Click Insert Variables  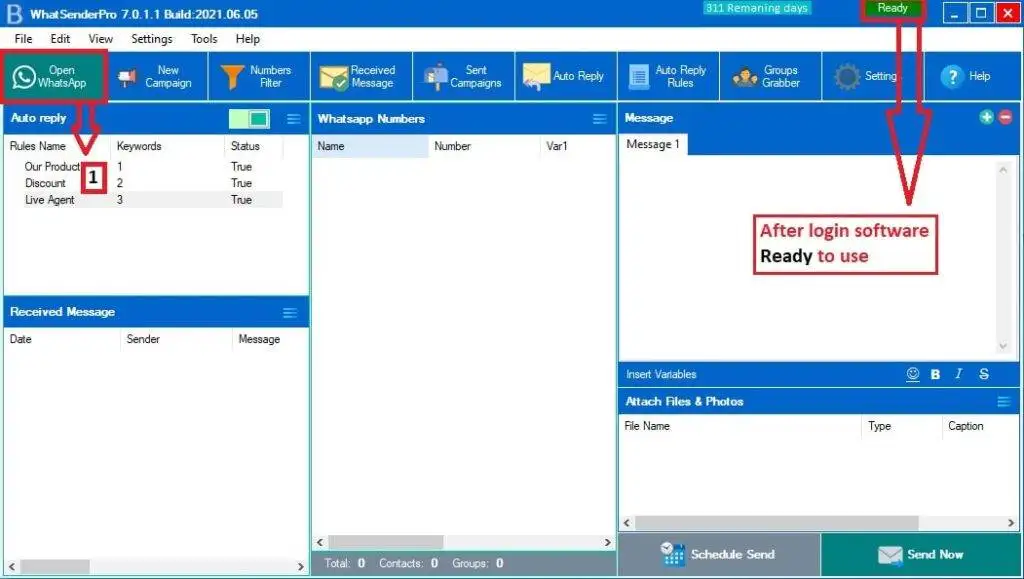coord(661,374)
